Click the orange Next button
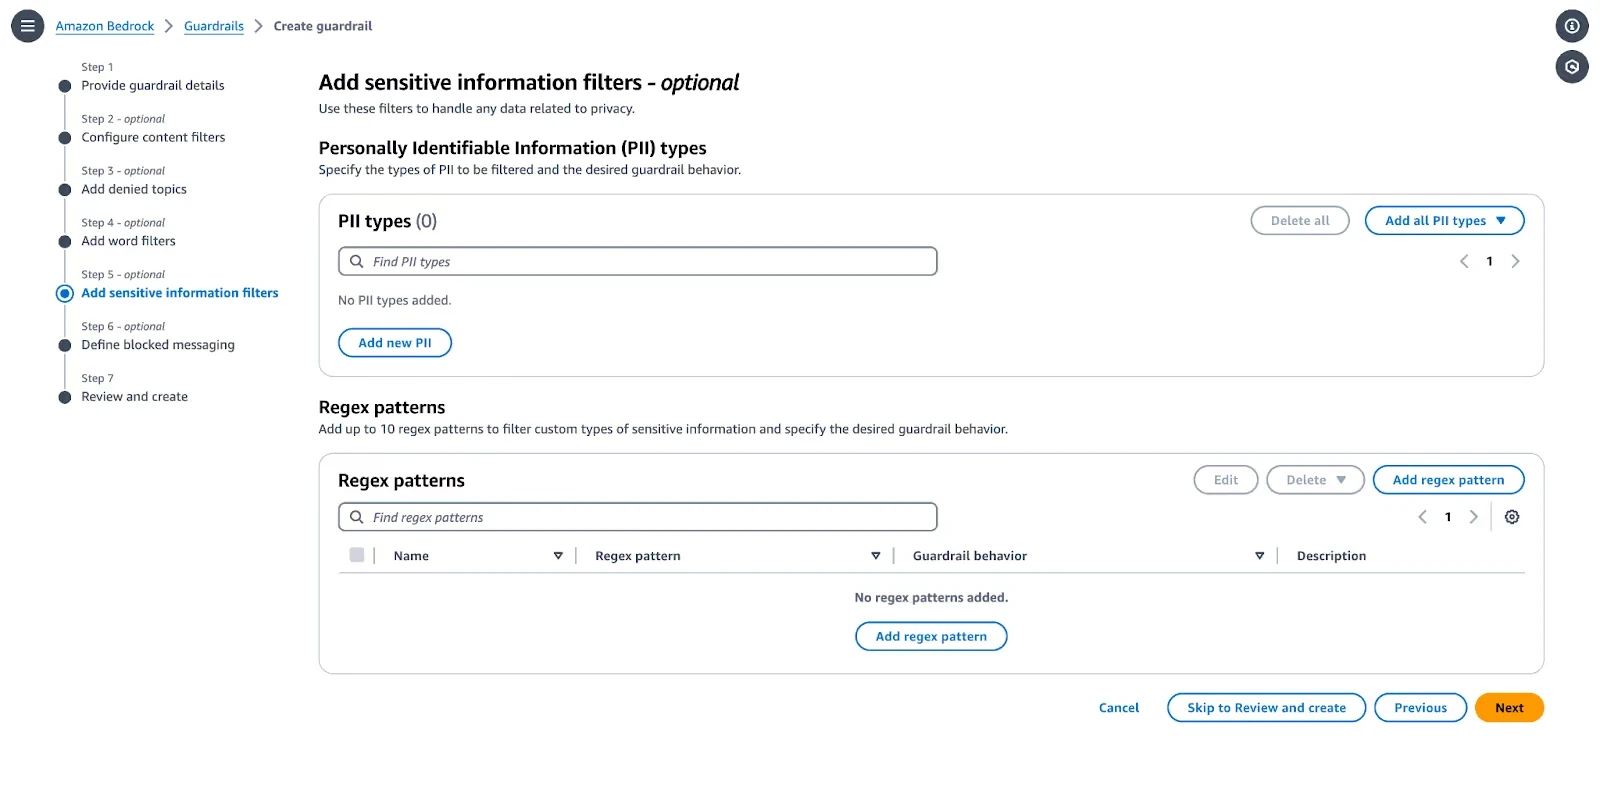Image resolution: width=1600 pixels, height=790 pixels. click(1509, 708)
